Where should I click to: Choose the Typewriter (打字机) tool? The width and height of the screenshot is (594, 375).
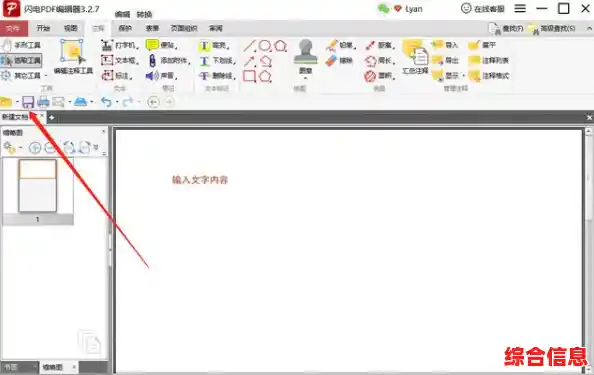tap(120, 45)
